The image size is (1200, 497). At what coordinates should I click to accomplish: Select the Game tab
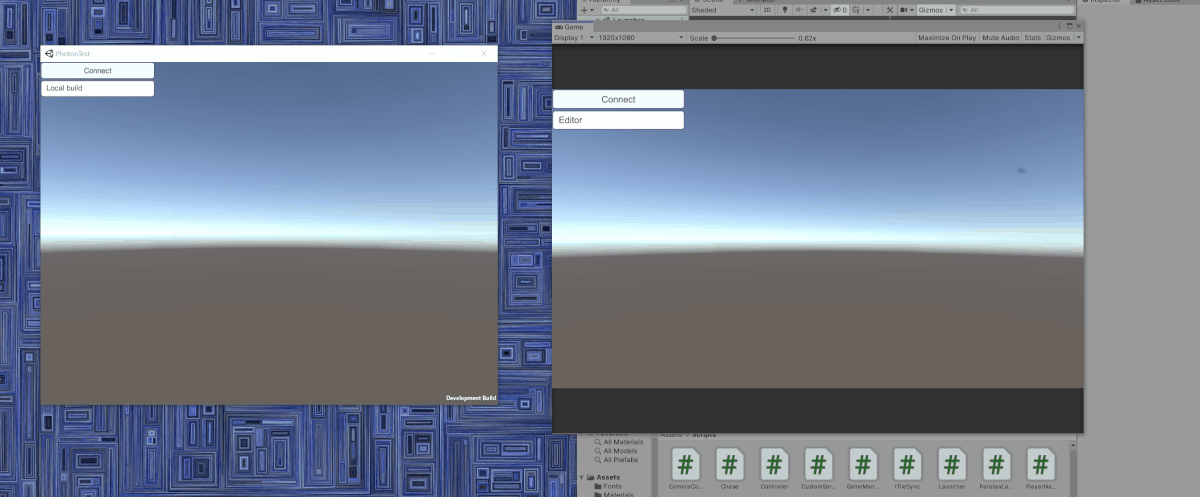point(571,26)
